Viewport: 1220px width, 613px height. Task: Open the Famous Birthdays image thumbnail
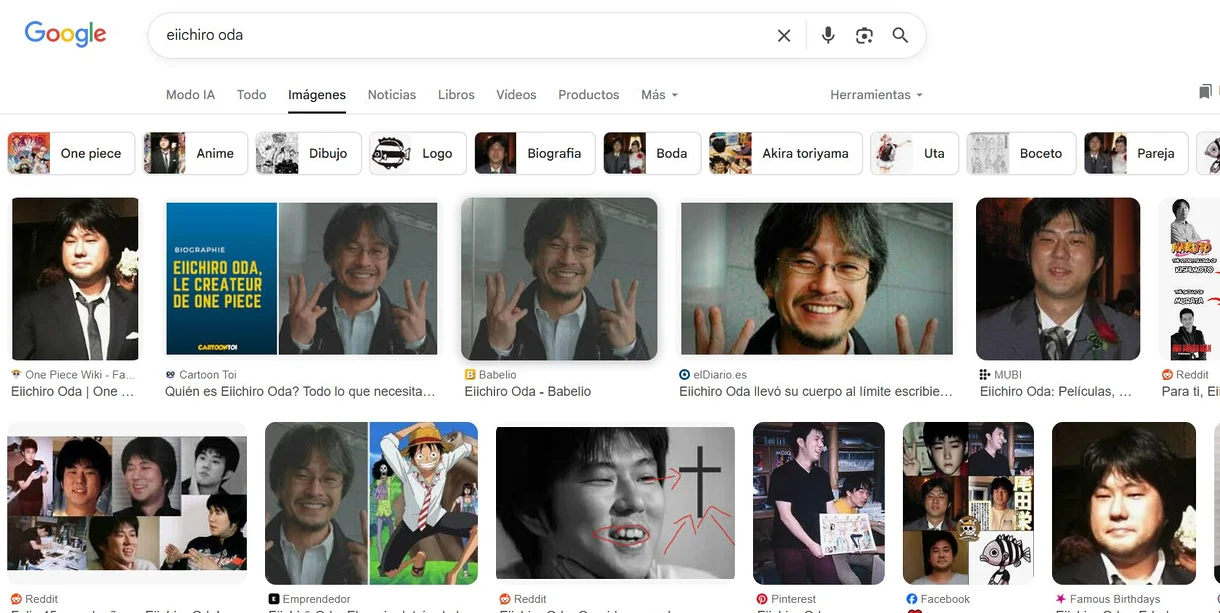(1123, 503)
